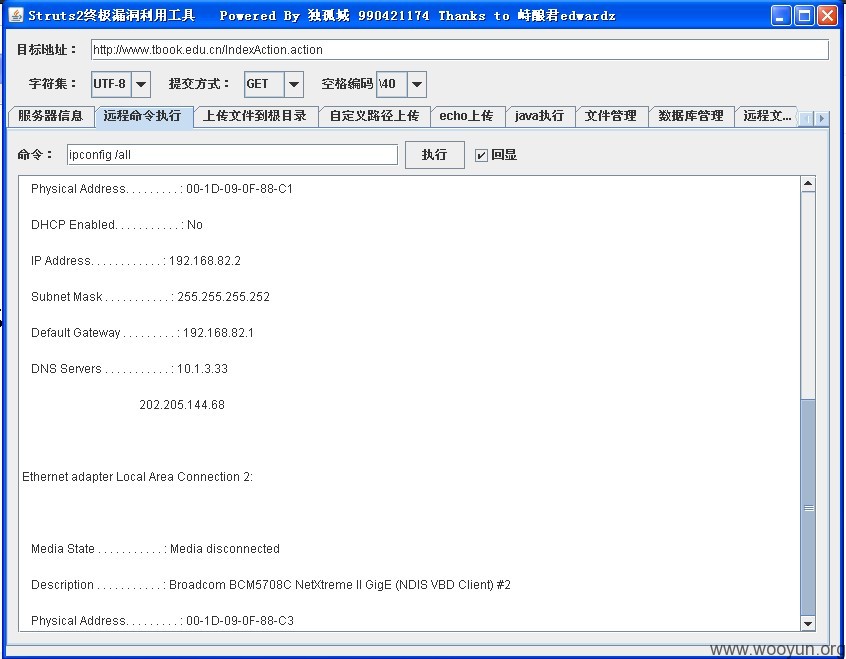The image size is (846, 659).
Task: Open the echo上传 tab
Action: pos(466,116)
